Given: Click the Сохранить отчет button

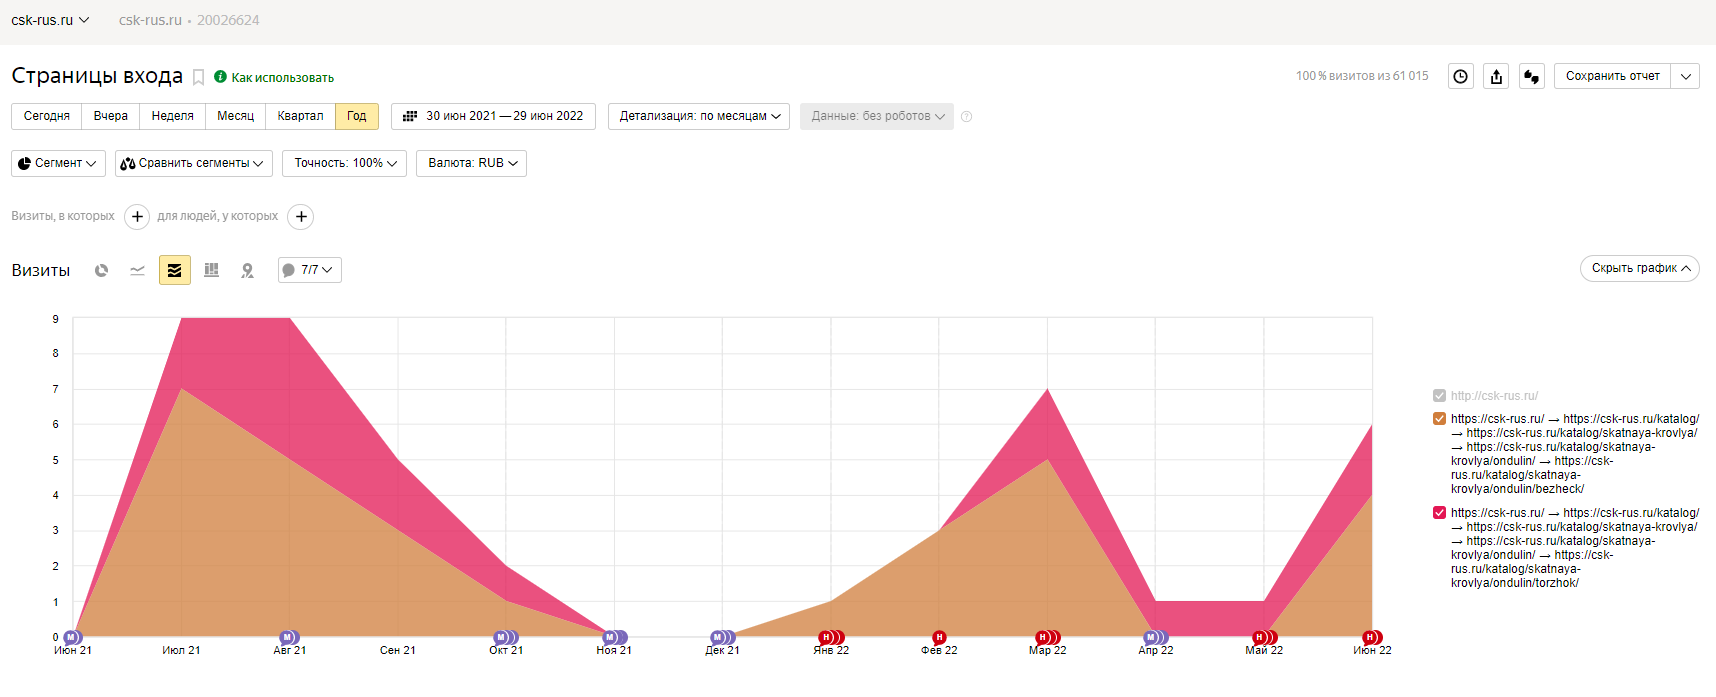Looking at the screenshot, I should tap(1612, 76).
